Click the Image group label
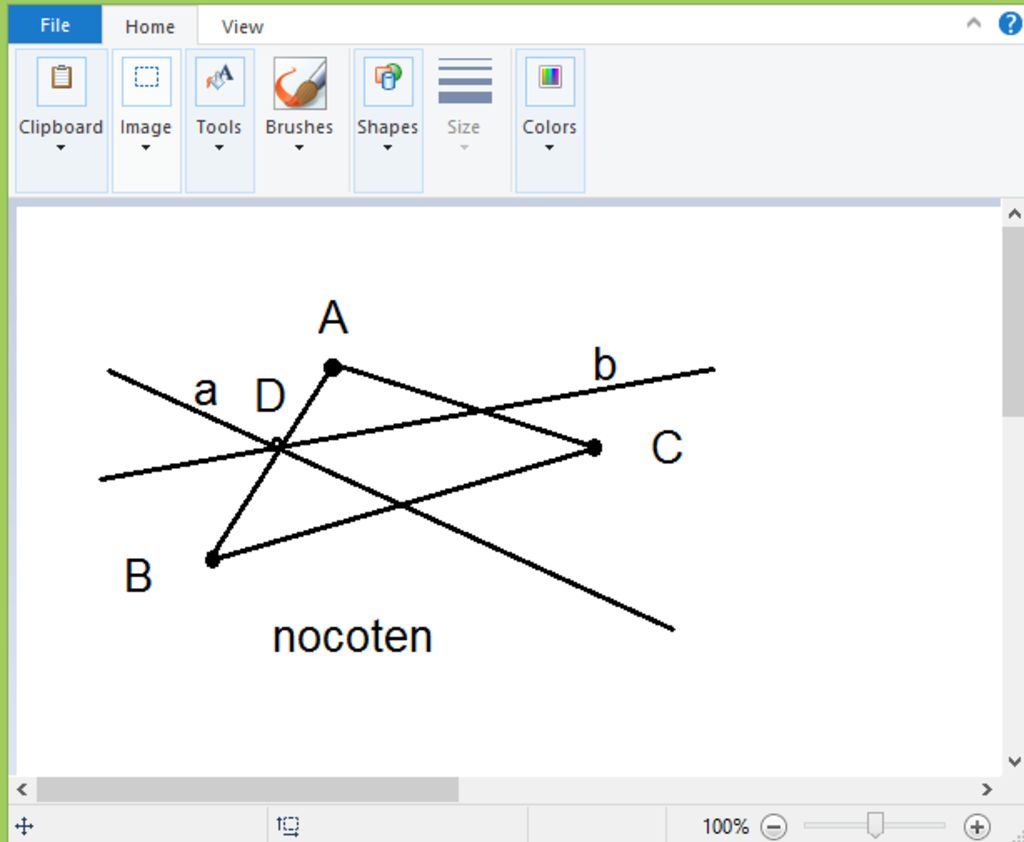 146,127
